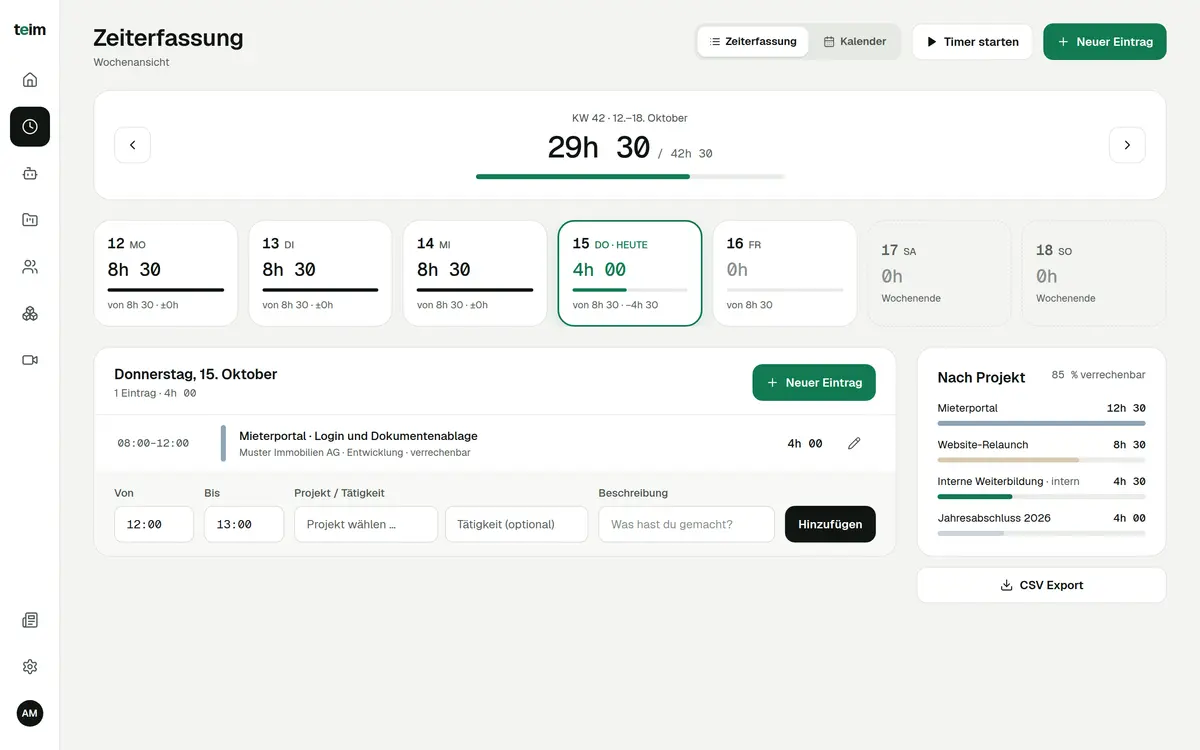The image size is (1200, 750).
Task: Click the 29h 30 weekly total
Action: (x=599, y=148)
